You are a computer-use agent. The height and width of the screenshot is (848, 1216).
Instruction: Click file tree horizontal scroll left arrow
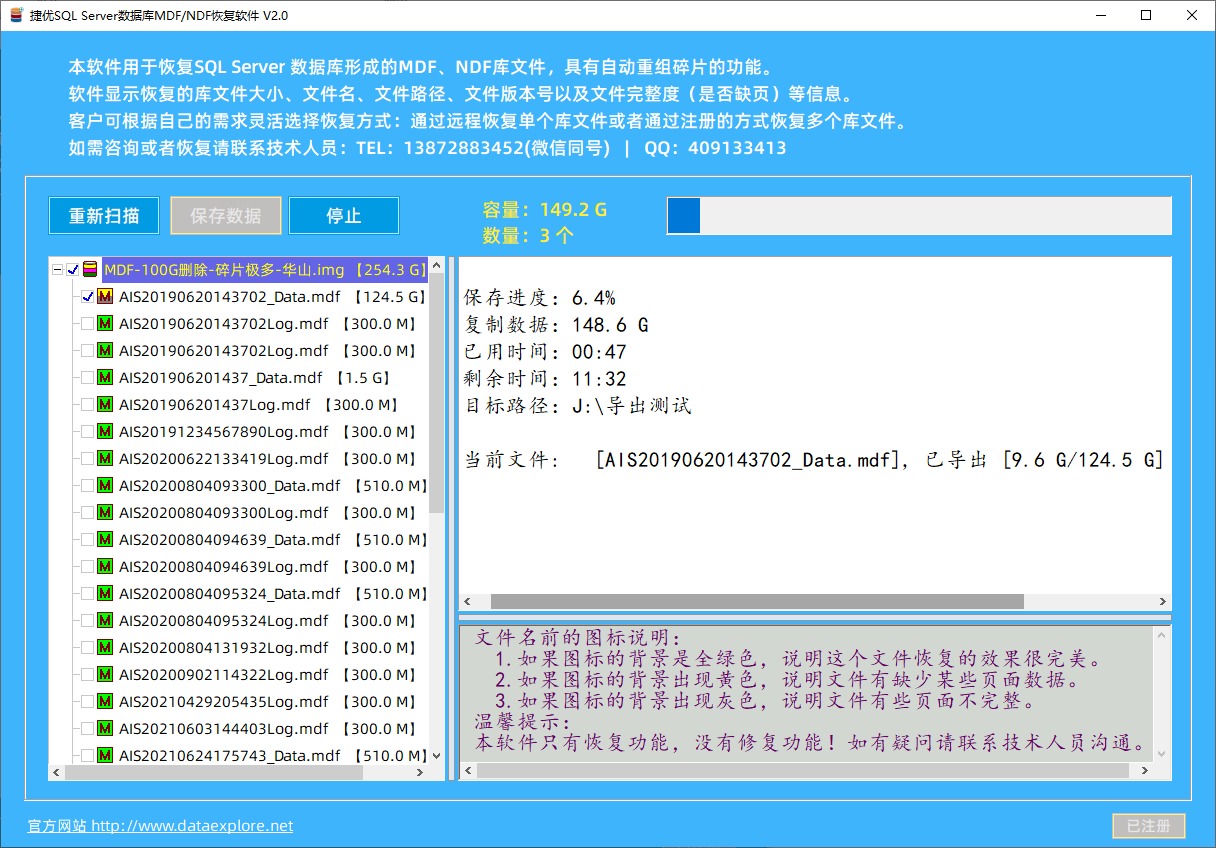[57, 773]
